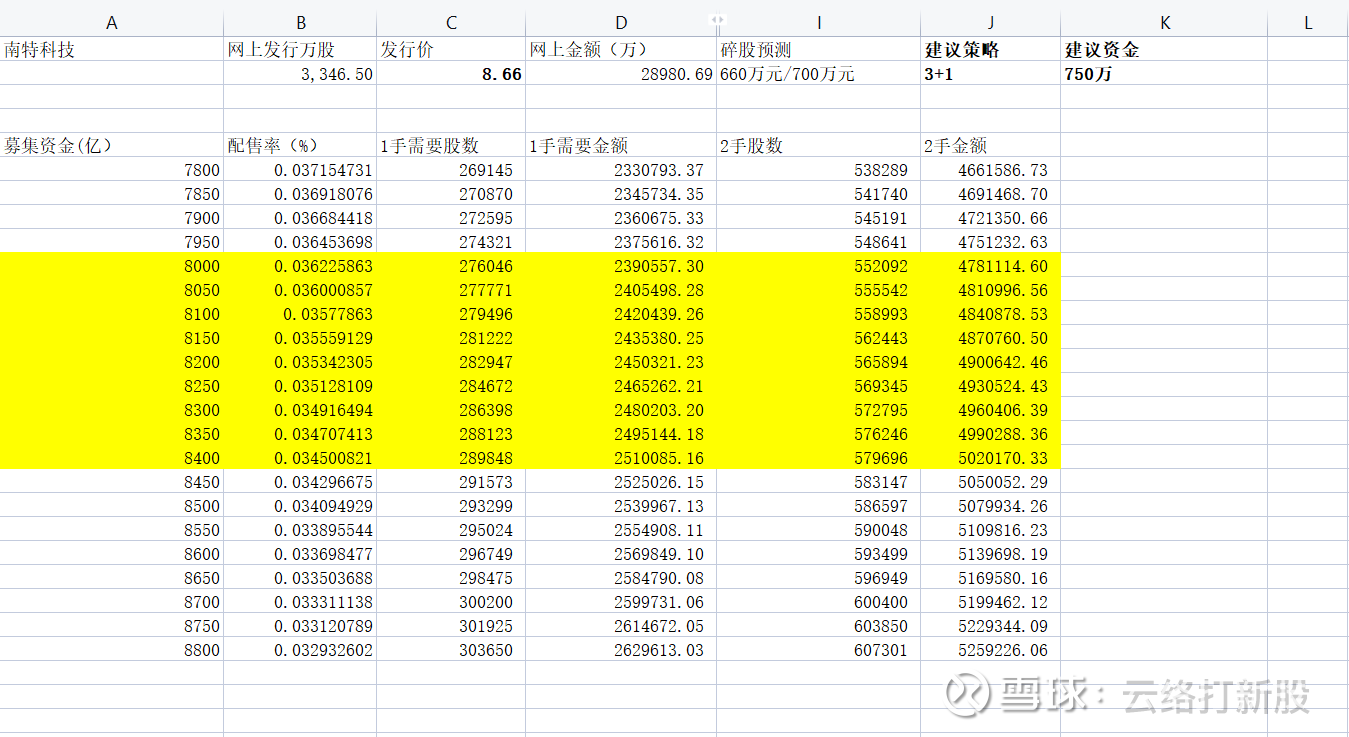Click the highlighted cell 5020170.33

pos(991,458)
